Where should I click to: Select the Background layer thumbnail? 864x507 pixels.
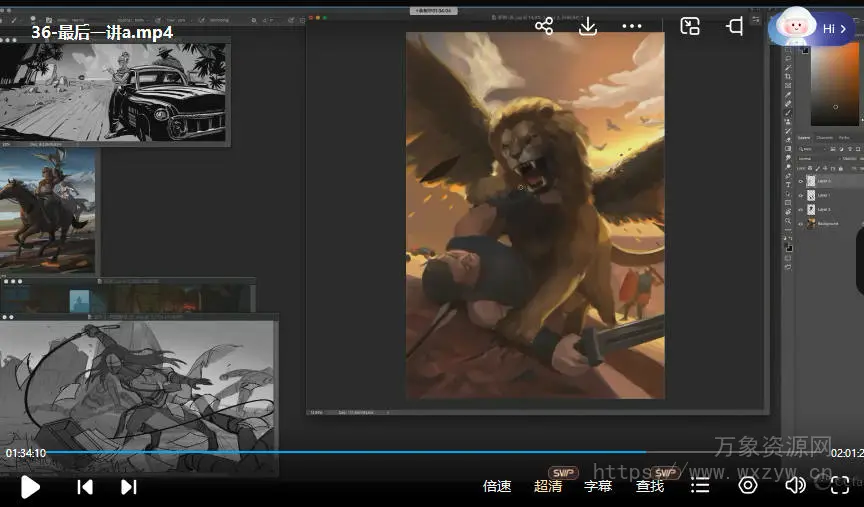click(x=811, y=224)
